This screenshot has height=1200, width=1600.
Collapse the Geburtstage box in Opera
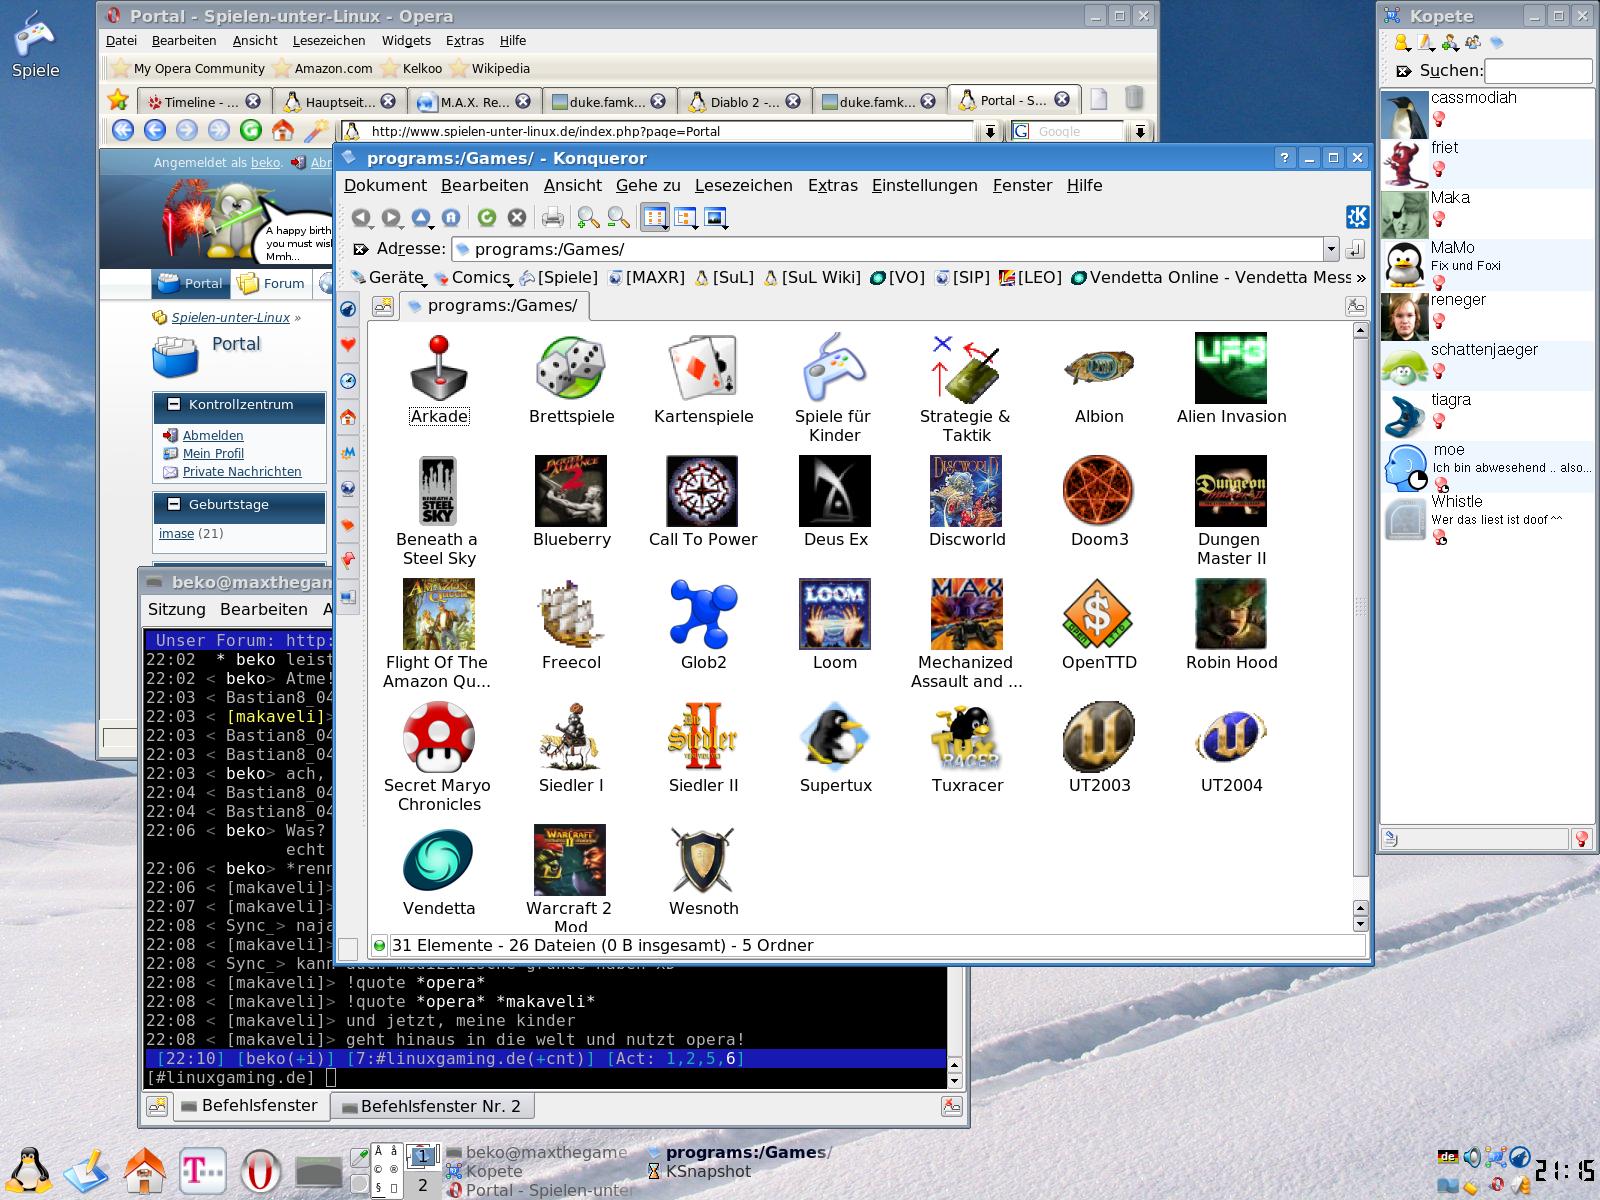(x=172, y=505)
